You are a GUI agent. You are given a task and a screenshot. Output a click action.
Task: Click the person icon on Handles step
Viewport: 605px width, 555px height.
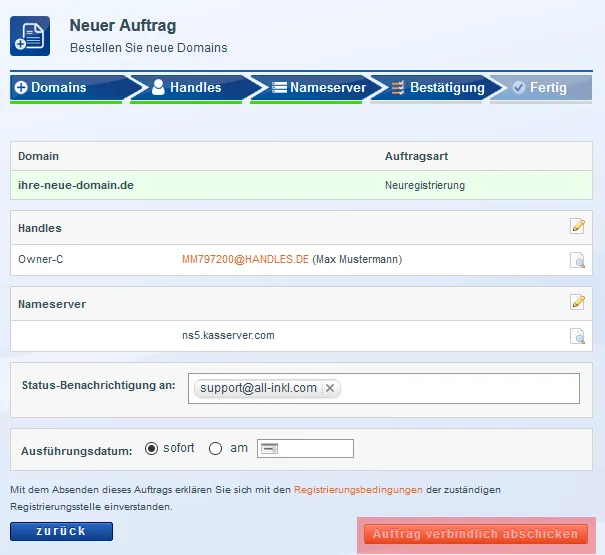[x=158, y=87]
